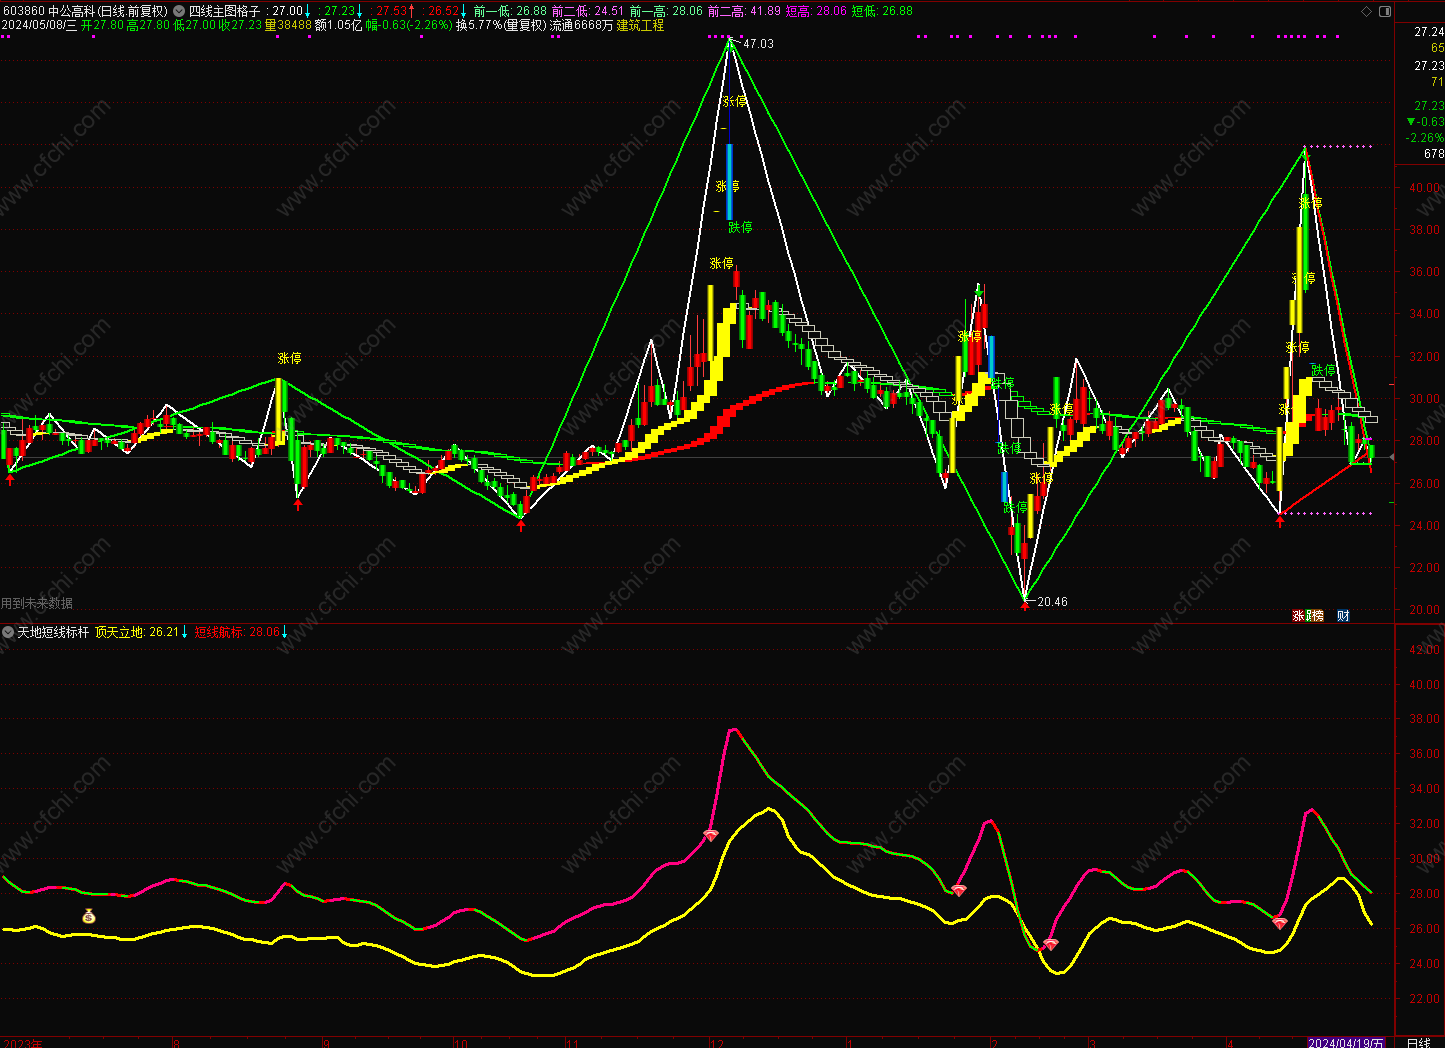Viewport: 1445px width, 1048px height.
Task: Select the 日线 period label at bottom right
Action: 1419,1042
